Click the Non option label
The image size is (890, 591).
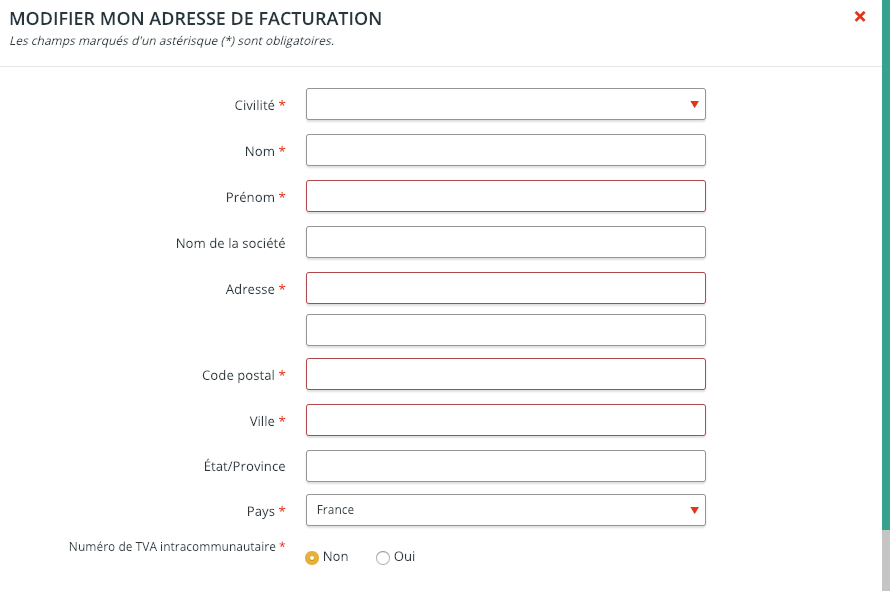(335, 557)
